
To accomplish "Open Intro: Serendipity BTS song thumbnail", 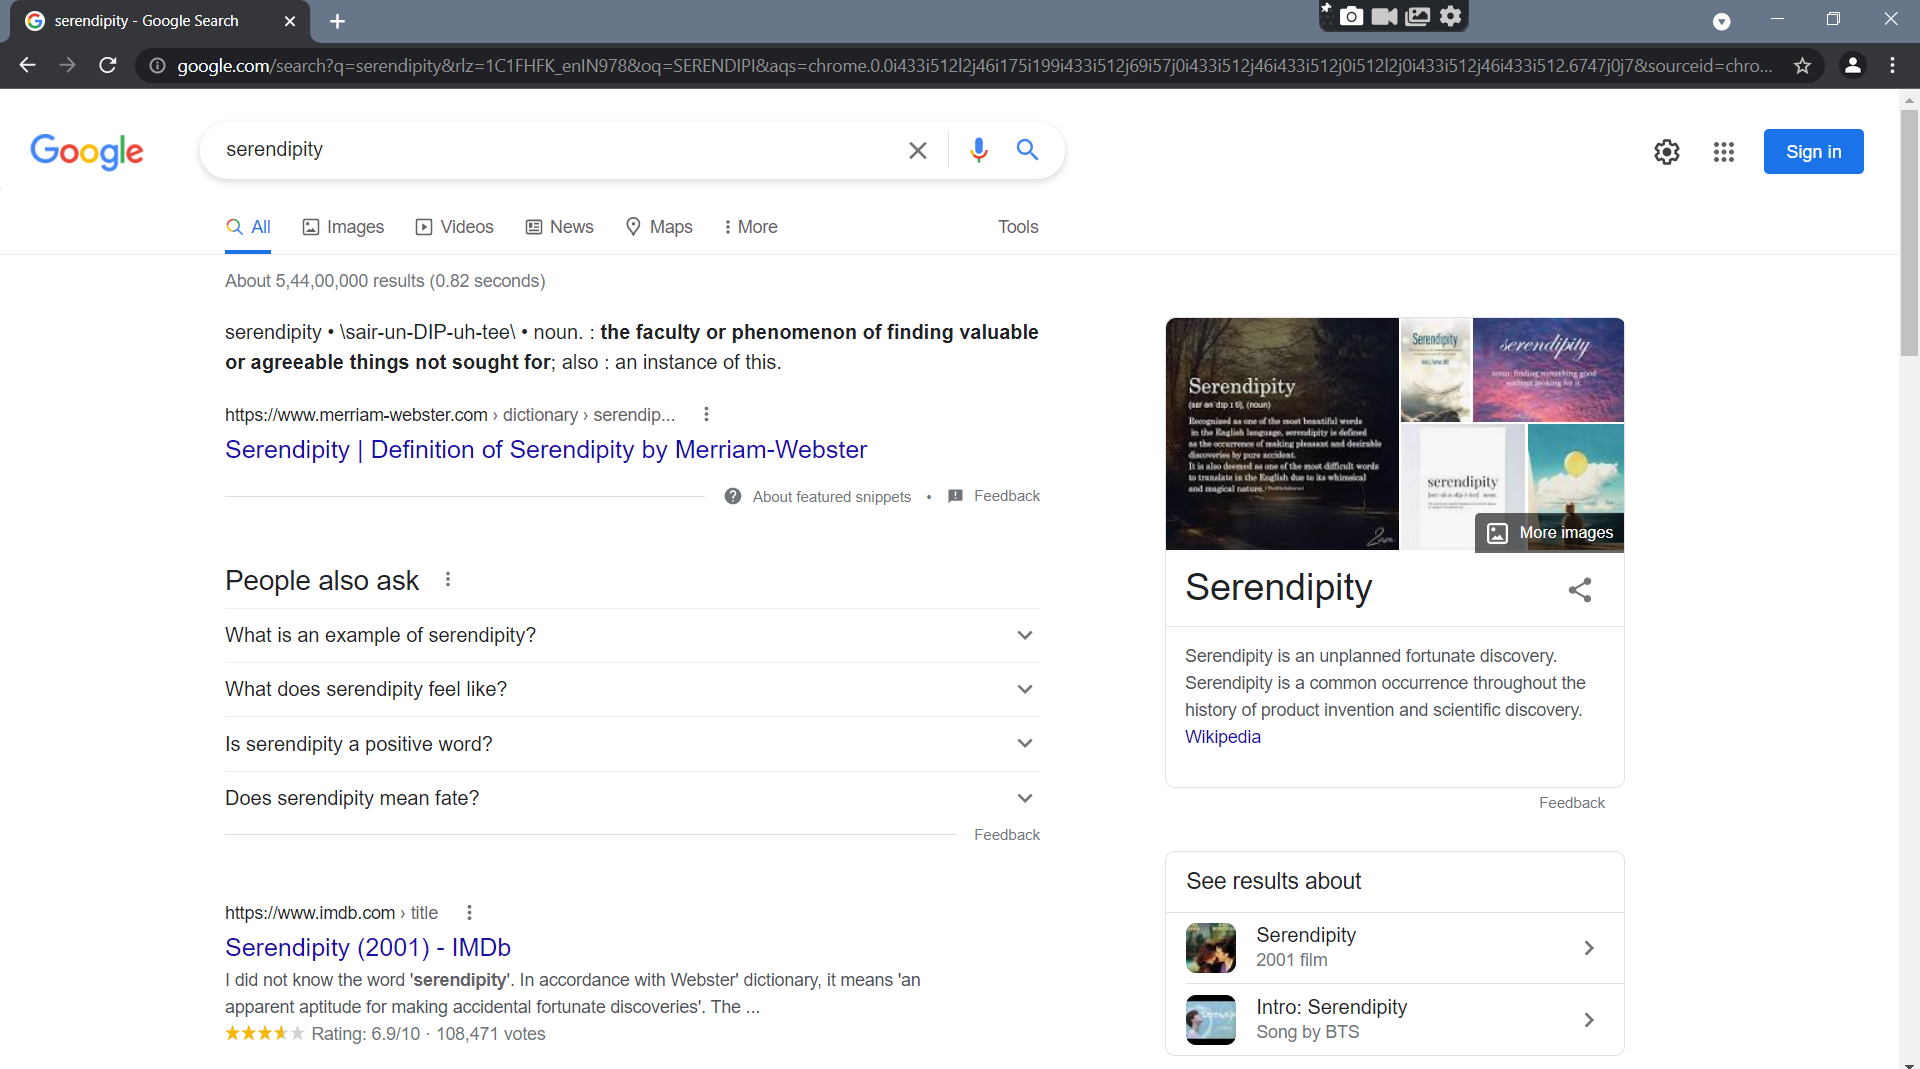I will [x=1211, y=1020].
